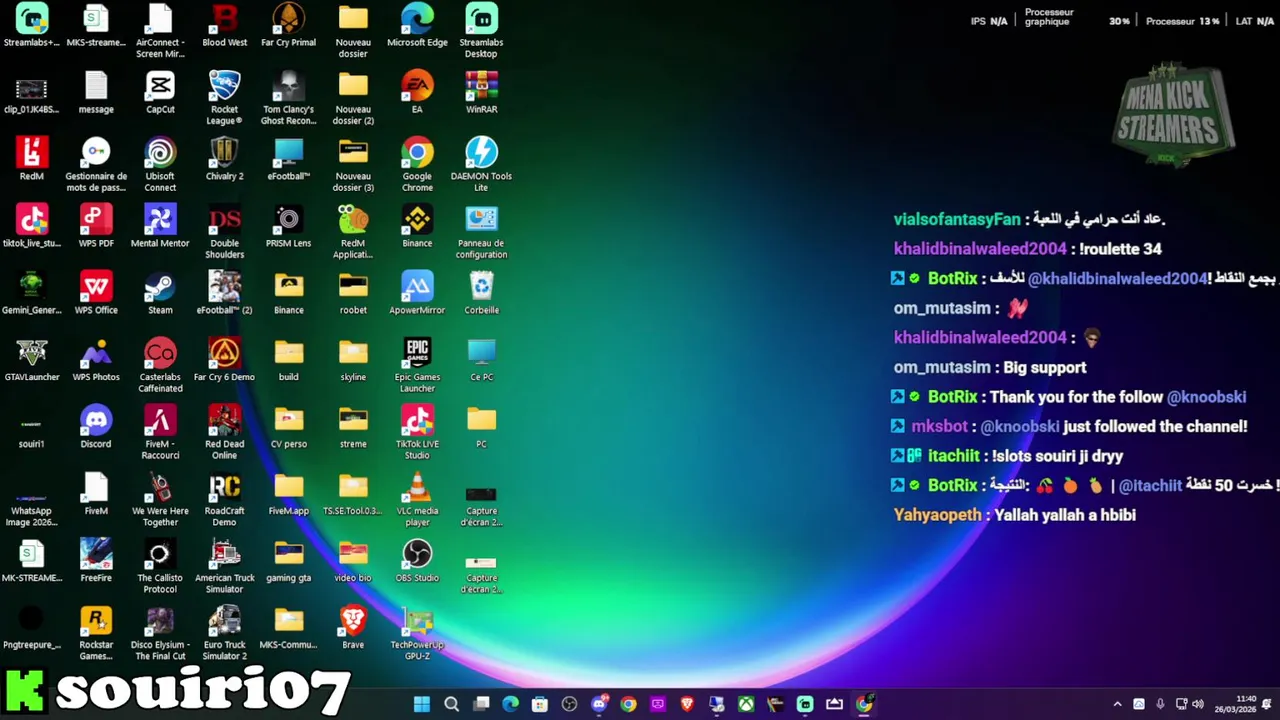Open OBS Studio desktop icon

point(417,562)
